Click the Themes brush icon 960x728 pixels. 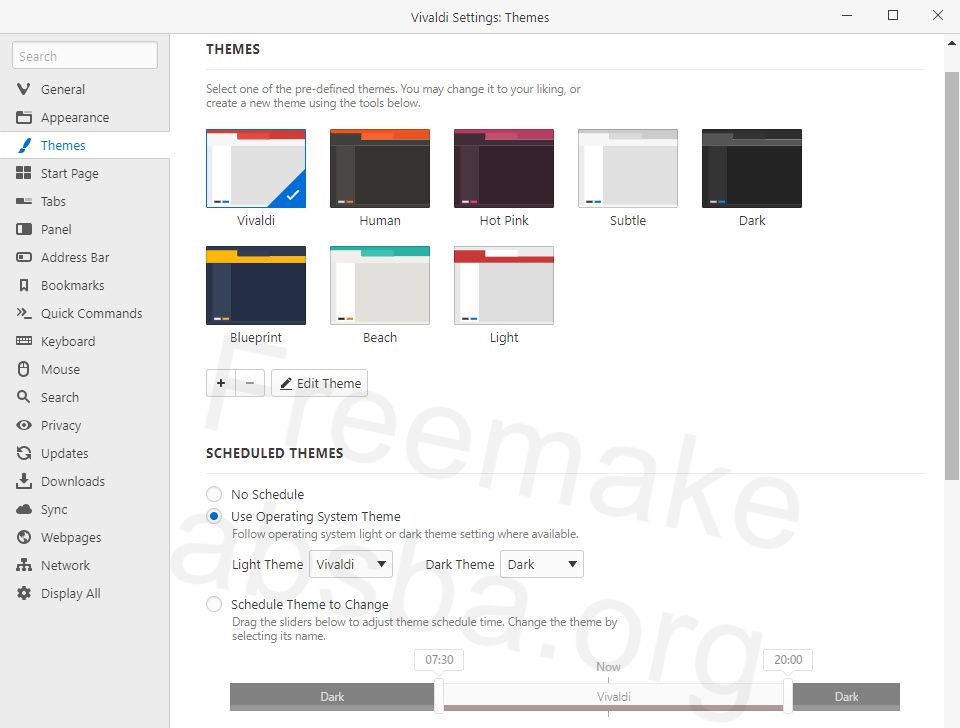point(24,145)
